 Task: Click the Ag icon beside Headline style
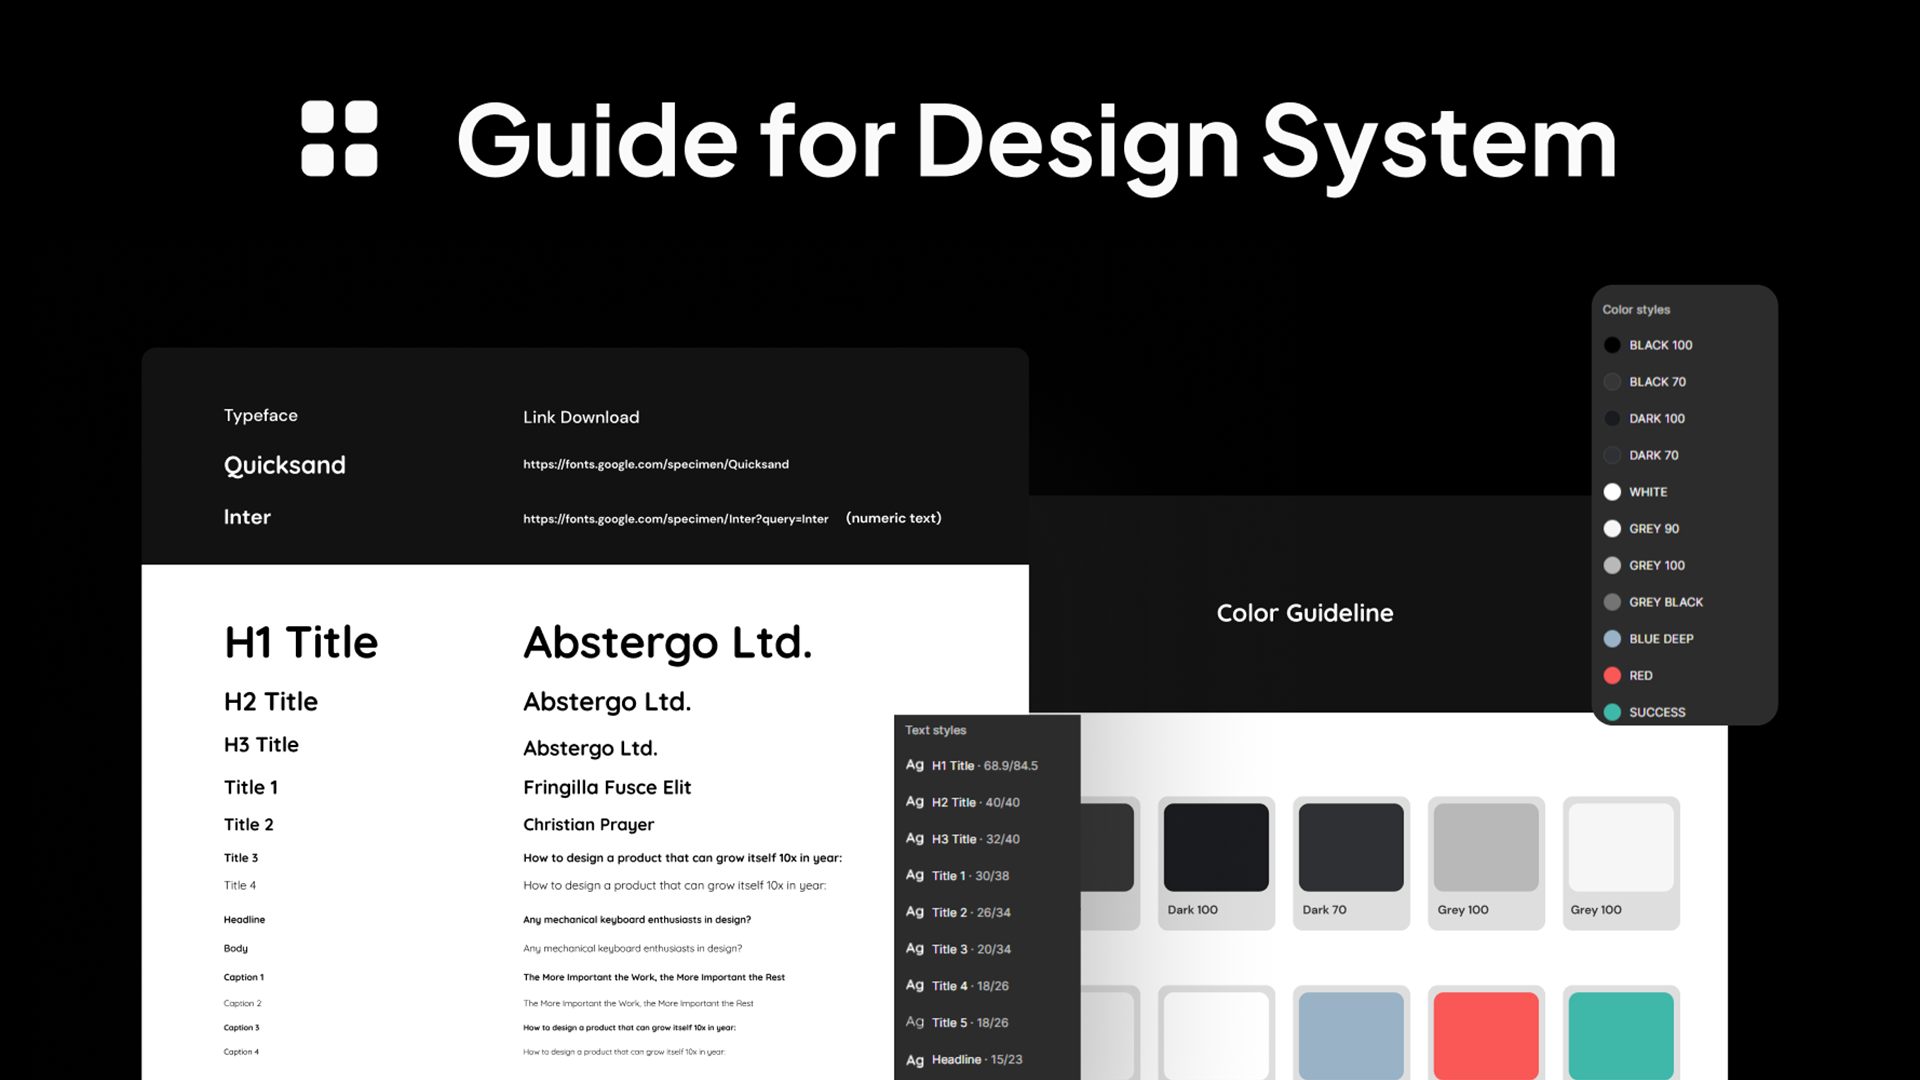[x=914, y=1060]
